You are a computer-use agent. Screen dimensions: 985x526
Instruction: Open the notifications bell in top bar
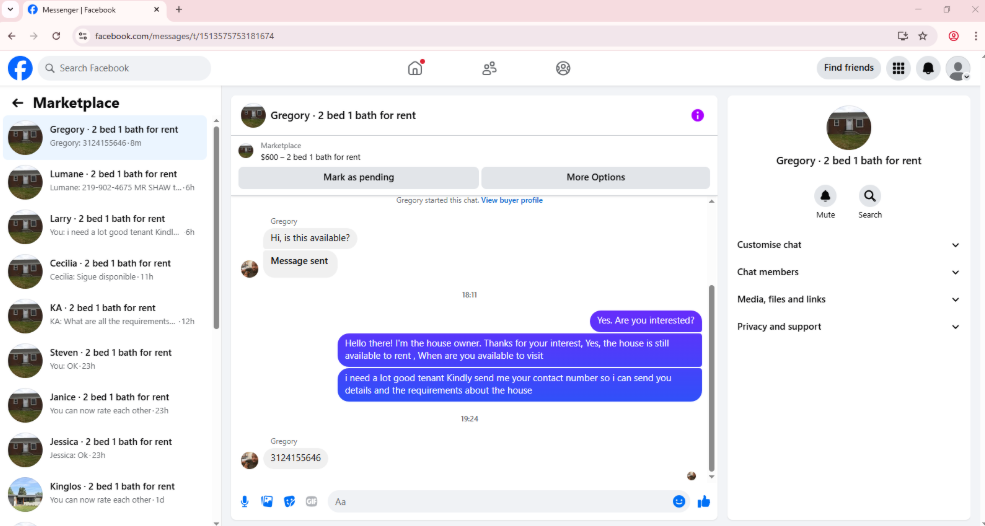pos(928,68)
